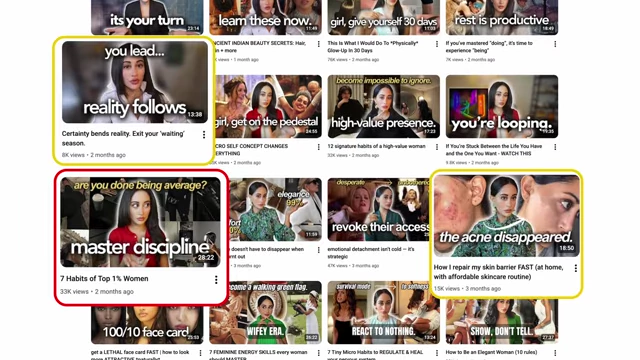
Task: Click title 'emotional detachment isn't cold — it's strategic'
Action: tap(371, 253)
